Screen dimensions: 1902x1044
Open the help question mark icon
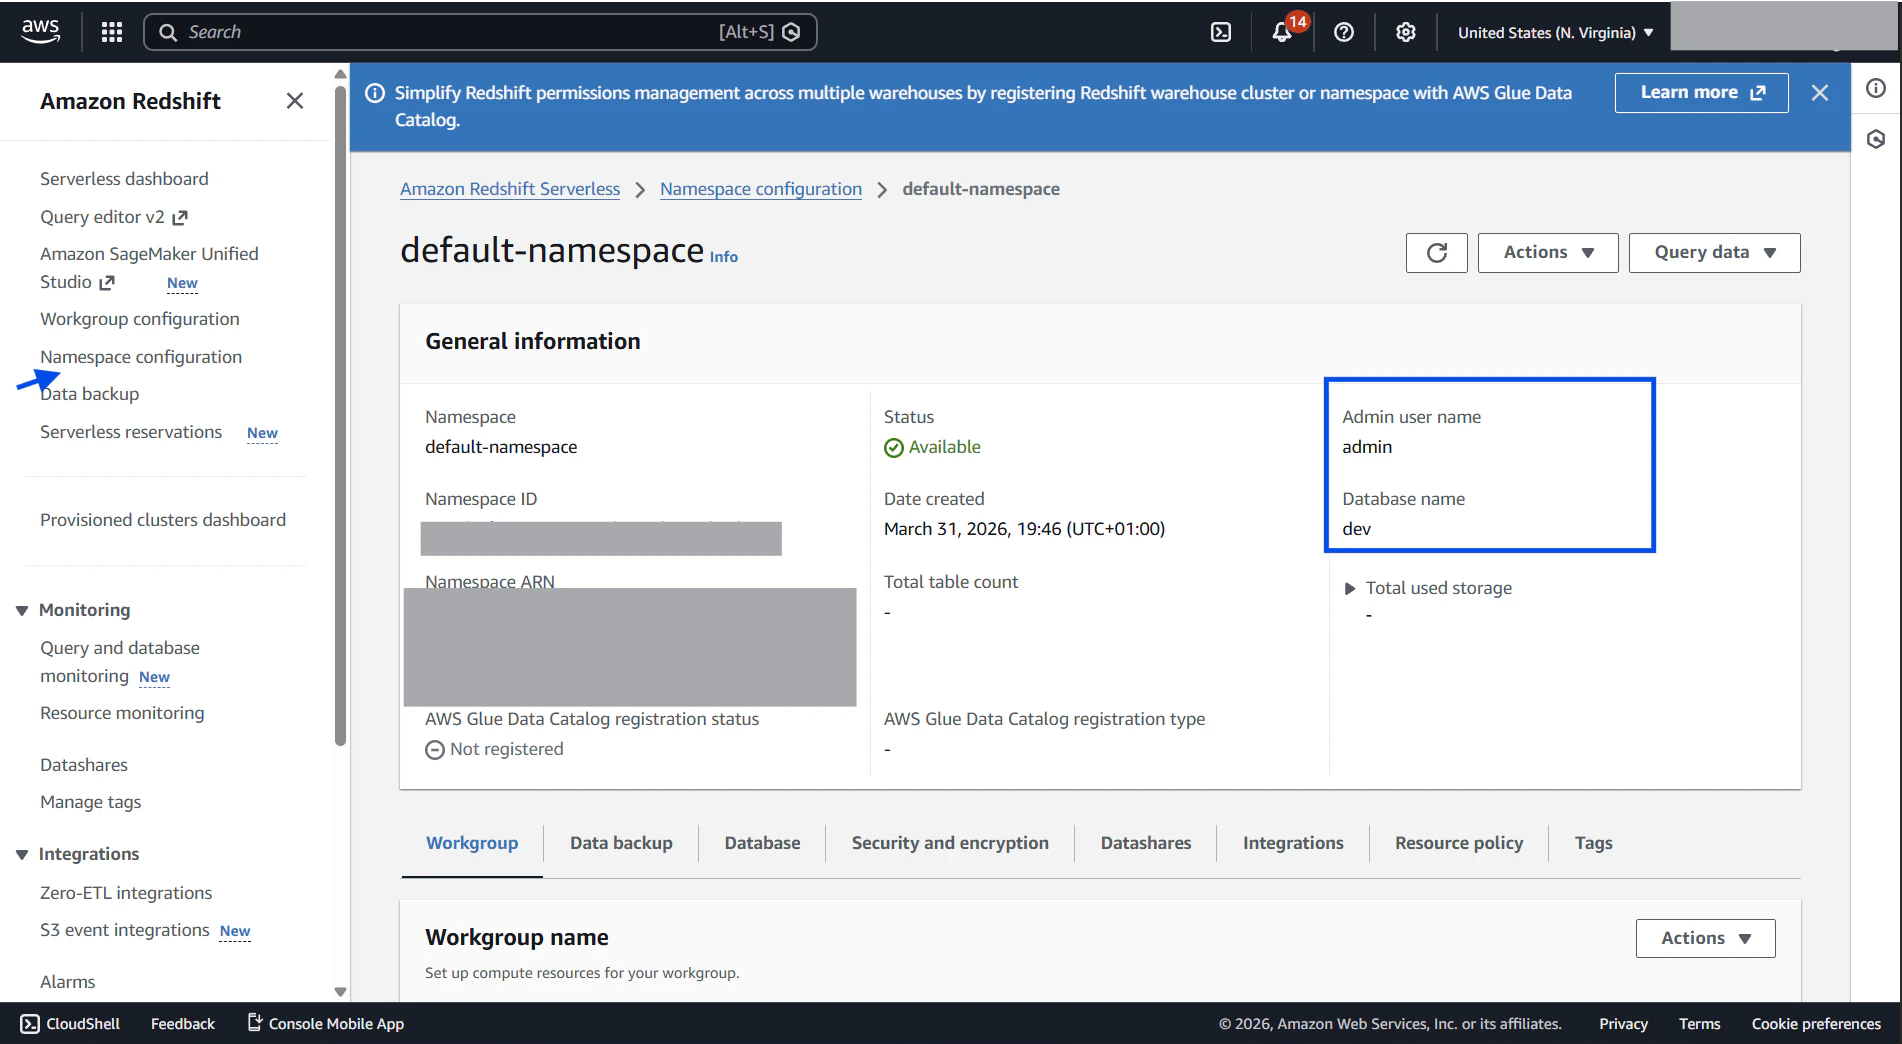tap(1344, 32)
